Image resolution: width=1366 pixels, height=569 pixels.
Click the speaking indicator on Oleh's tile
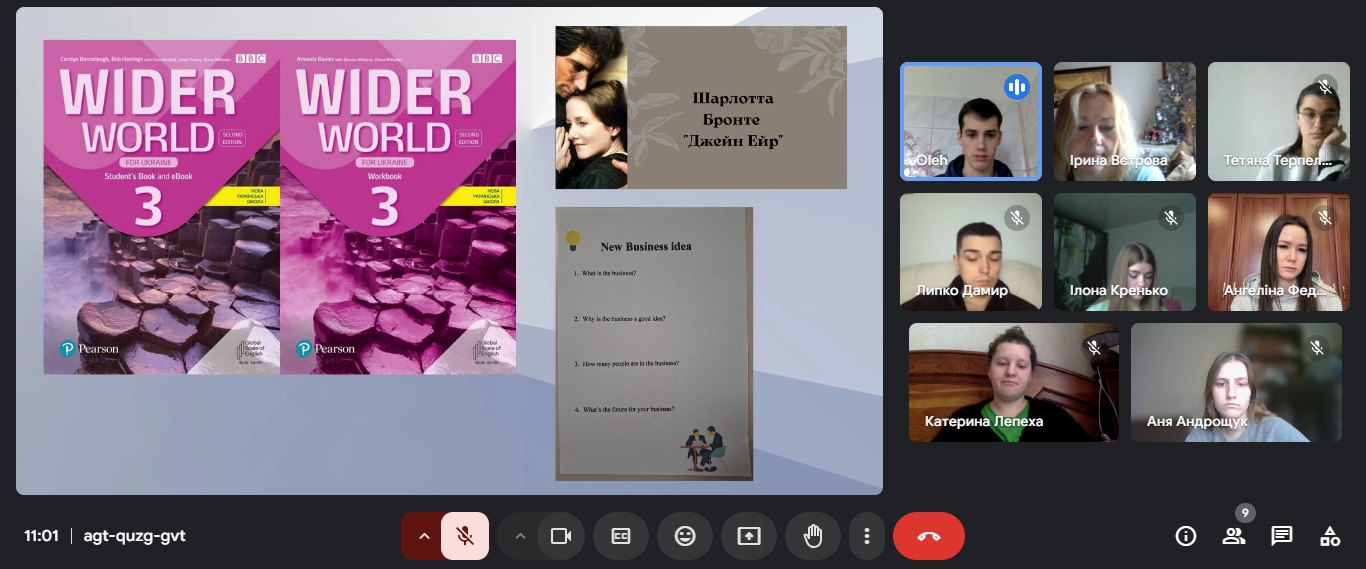1017,87
